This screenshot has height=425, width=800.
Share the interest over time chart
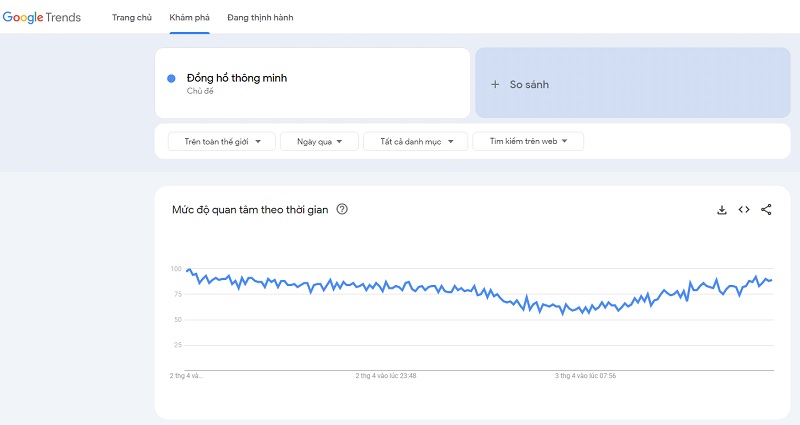click(x=766, y=210)
